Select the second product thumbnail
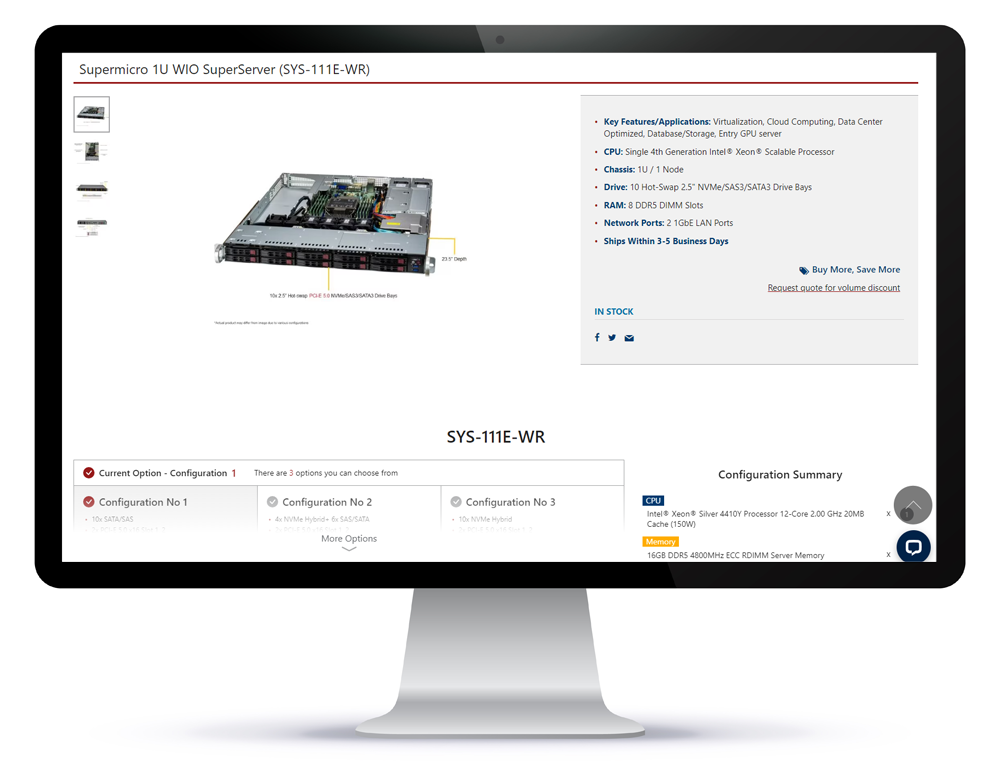The height and width of the screenshot is (781, 1000). click(91, 151)
